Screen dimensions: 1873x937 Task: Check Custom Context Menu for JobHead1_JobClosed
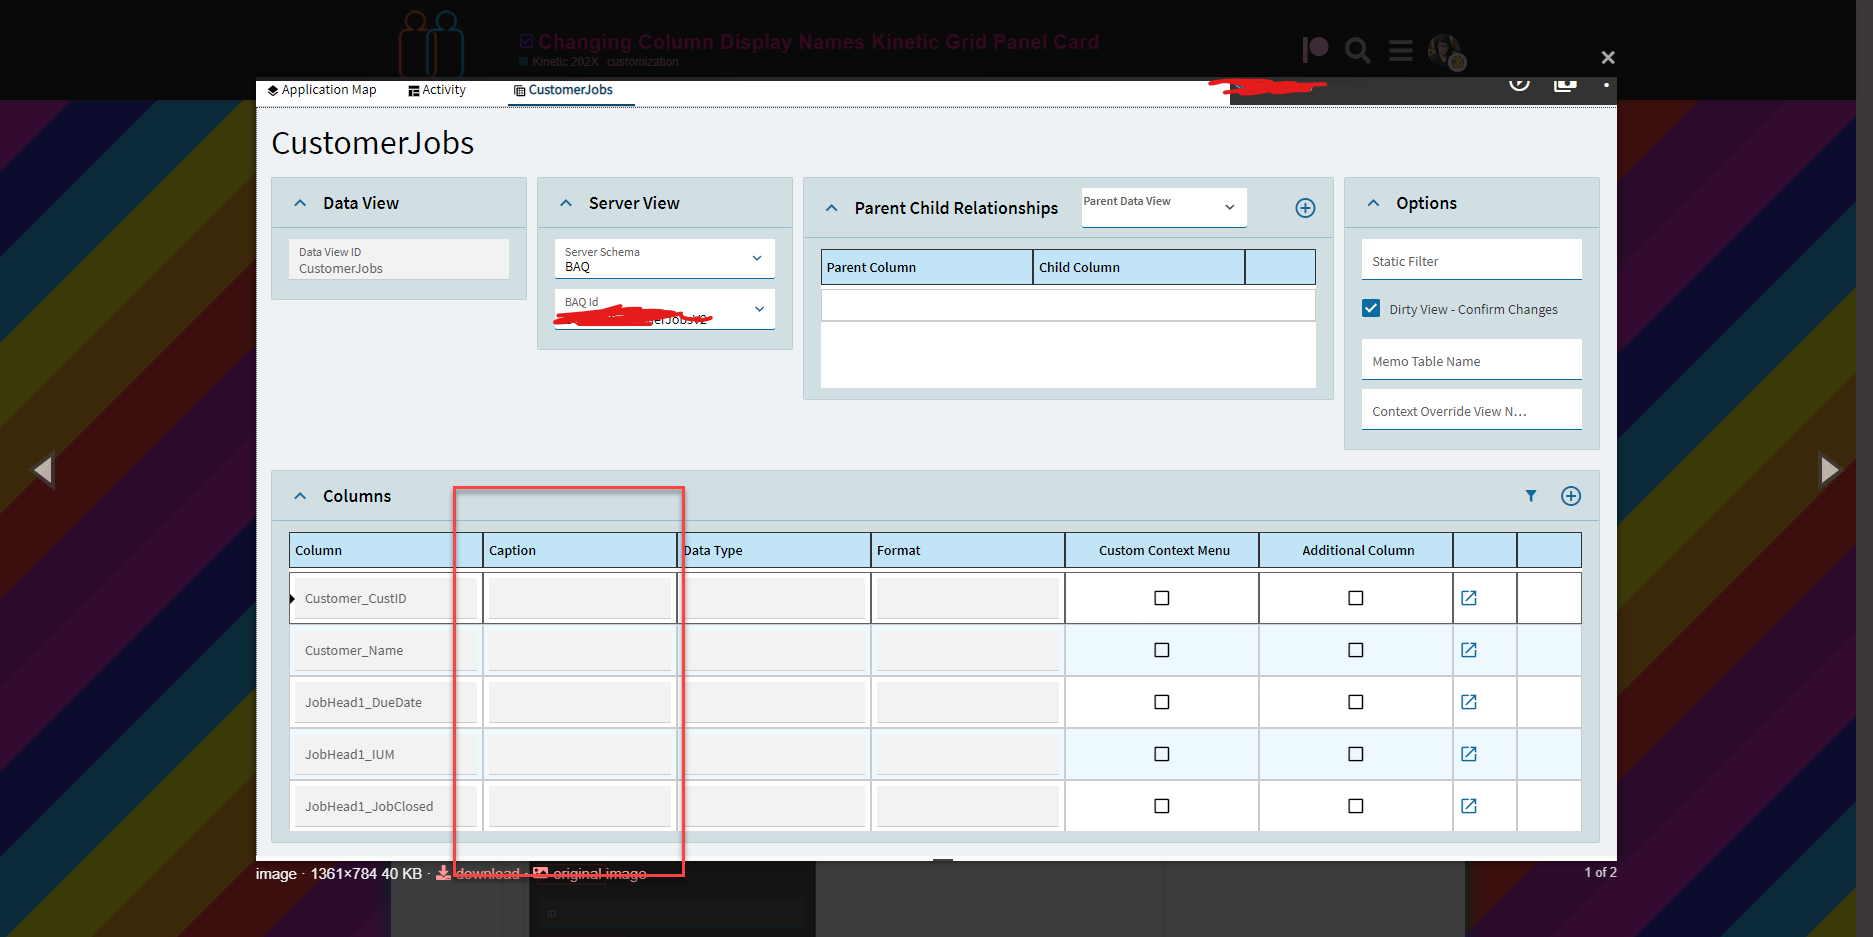(x=1162, y=806)
